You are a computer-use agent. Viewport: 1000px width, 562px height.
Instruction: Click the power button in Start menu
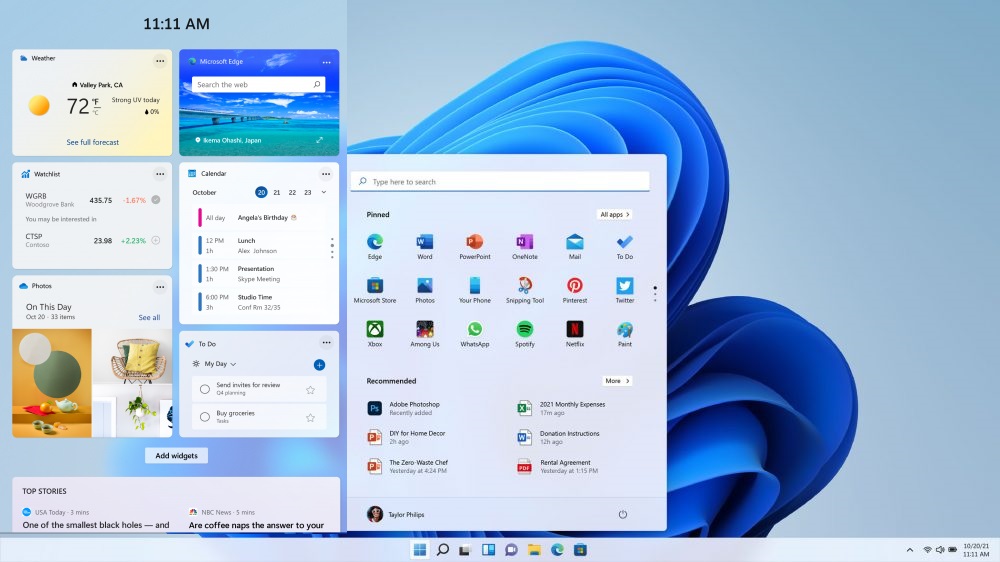(622, 514)
